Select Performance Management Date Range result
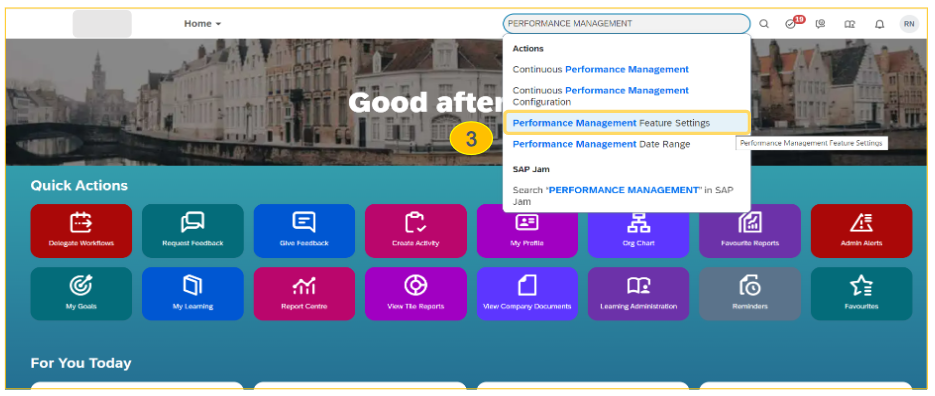 (x=626, y=144)
